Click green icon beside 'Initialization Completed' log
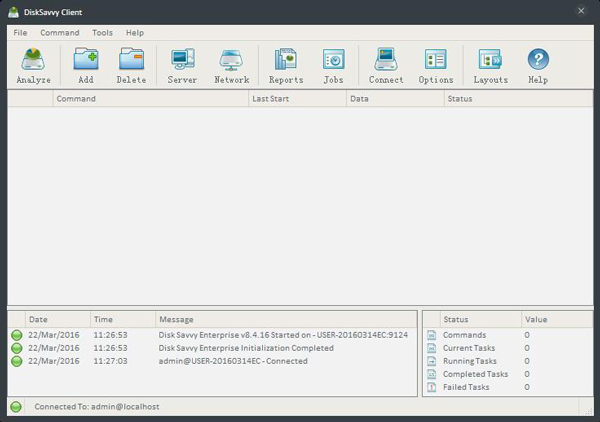This screenshot has height=422, width=600. (x=16, y=348)
